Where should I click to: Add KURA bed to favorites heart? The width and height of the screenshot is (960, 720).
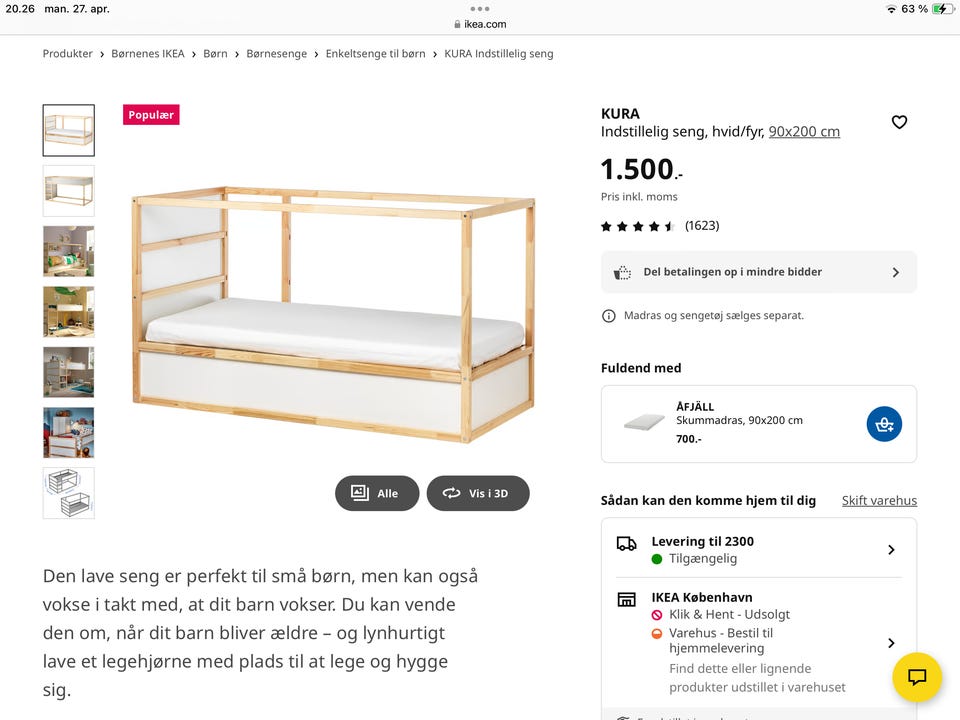point(899,122)
